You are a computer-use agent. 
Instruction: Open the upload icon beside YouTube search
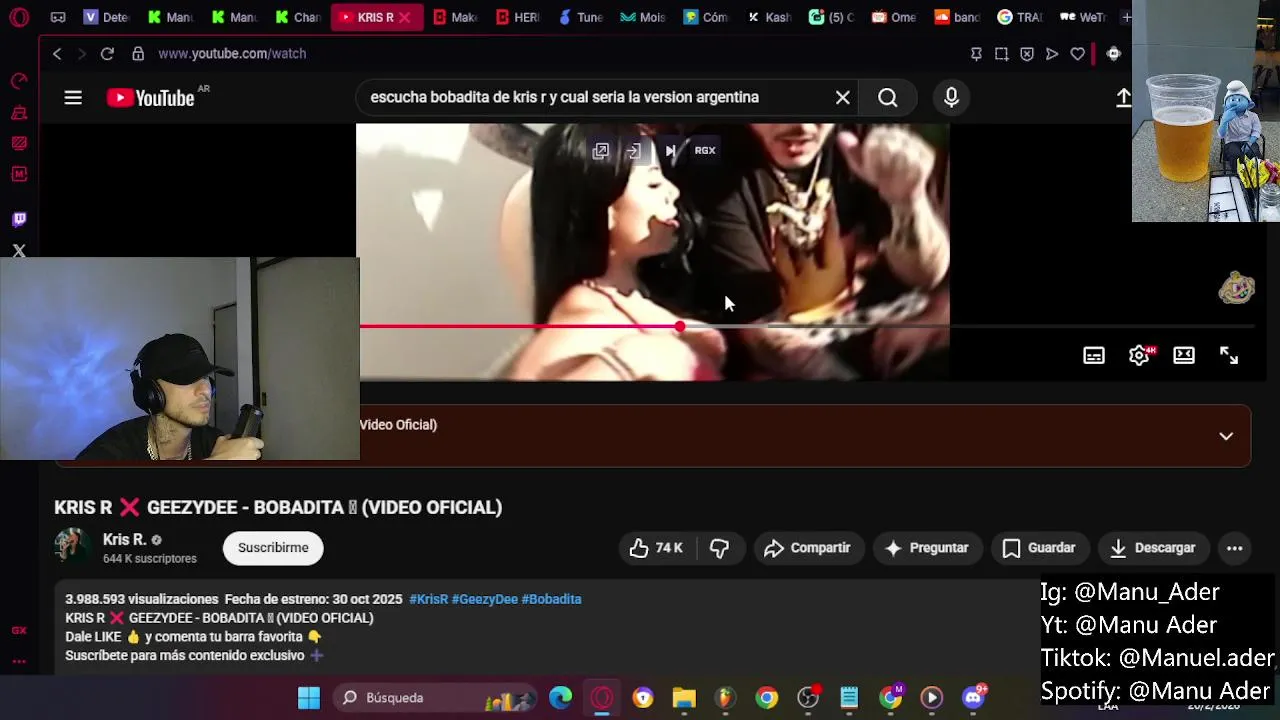[x=1123, y=97]
